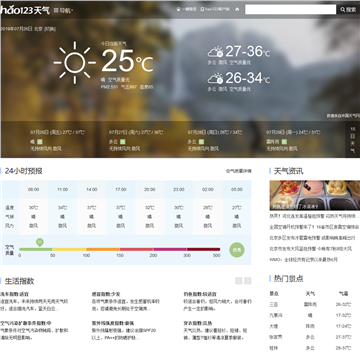Click the 热门景点 section heading

pos(288,279)
